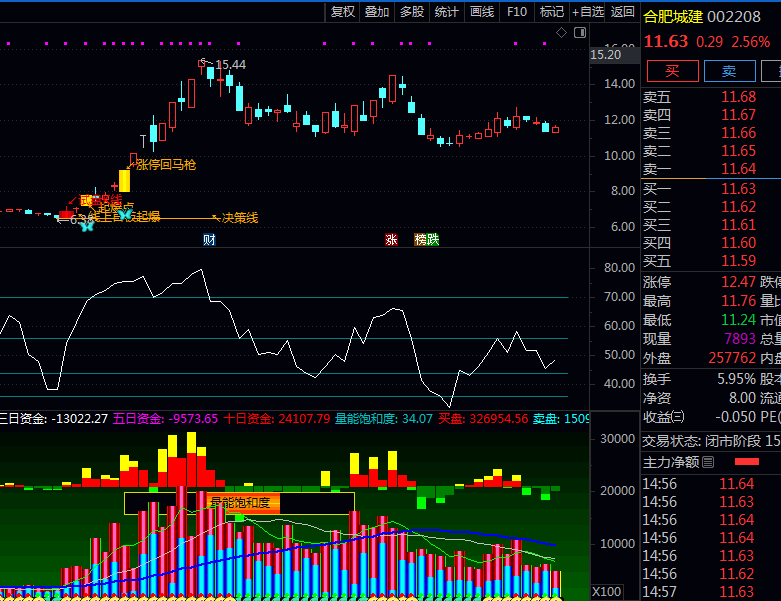
Task: Open the 复权 menu in toolbar
Action: [343, 12]
